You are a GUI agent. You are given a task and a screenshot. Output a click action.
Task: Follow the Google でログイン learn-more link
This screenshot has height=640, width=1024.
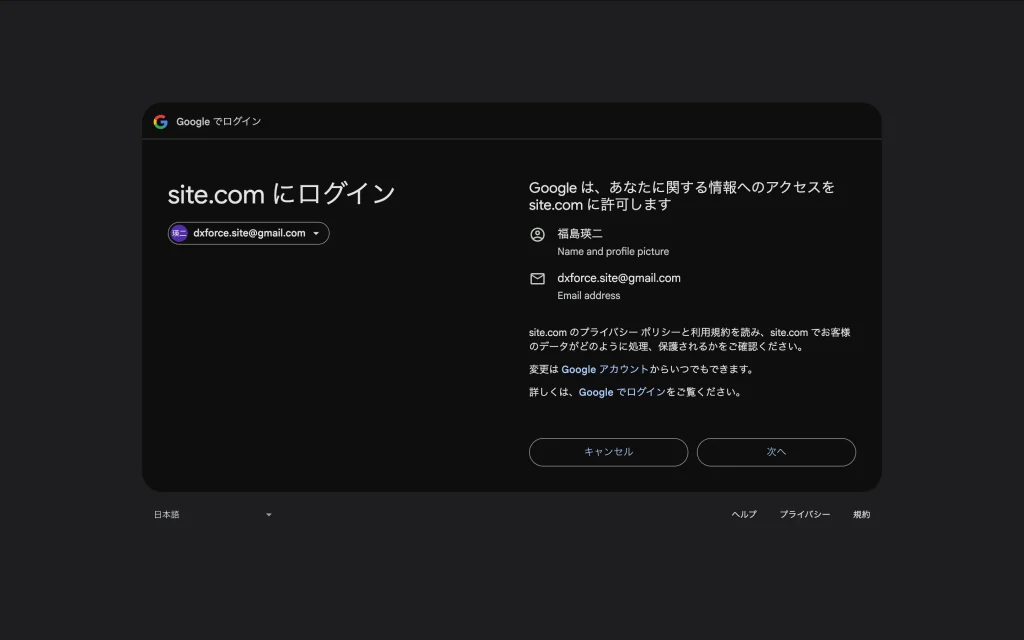point(621,392)
